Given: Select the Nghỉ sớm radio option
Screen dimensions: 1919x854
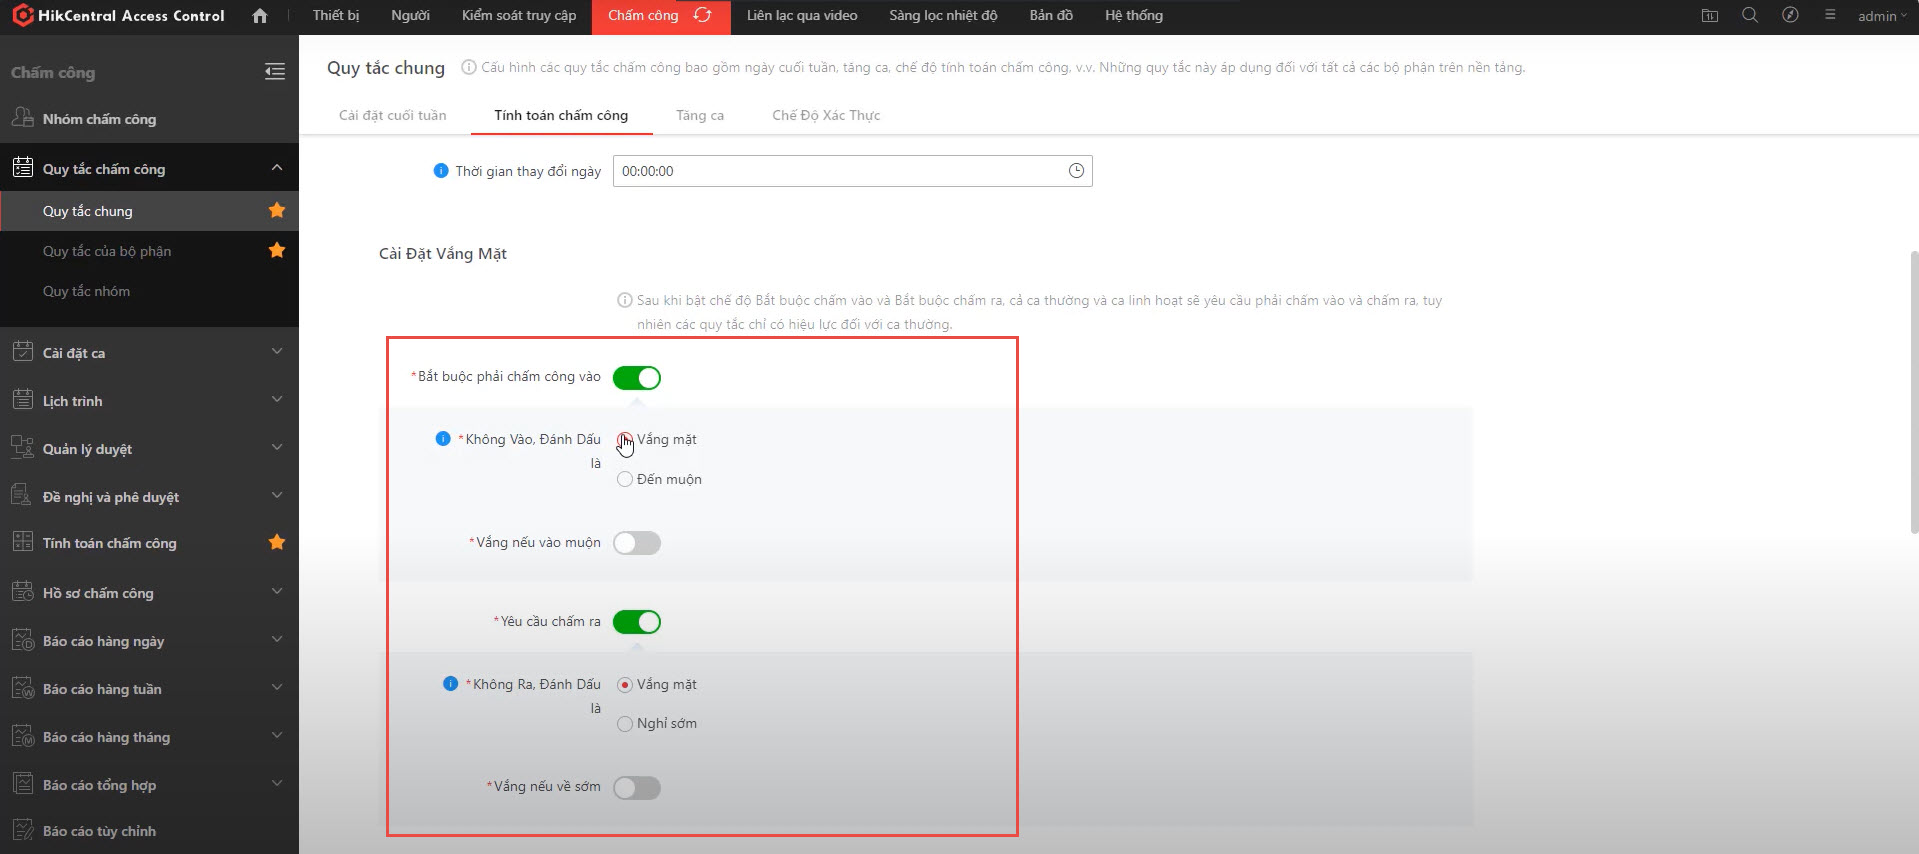Looking at the screenshot, I should point(625,724).
